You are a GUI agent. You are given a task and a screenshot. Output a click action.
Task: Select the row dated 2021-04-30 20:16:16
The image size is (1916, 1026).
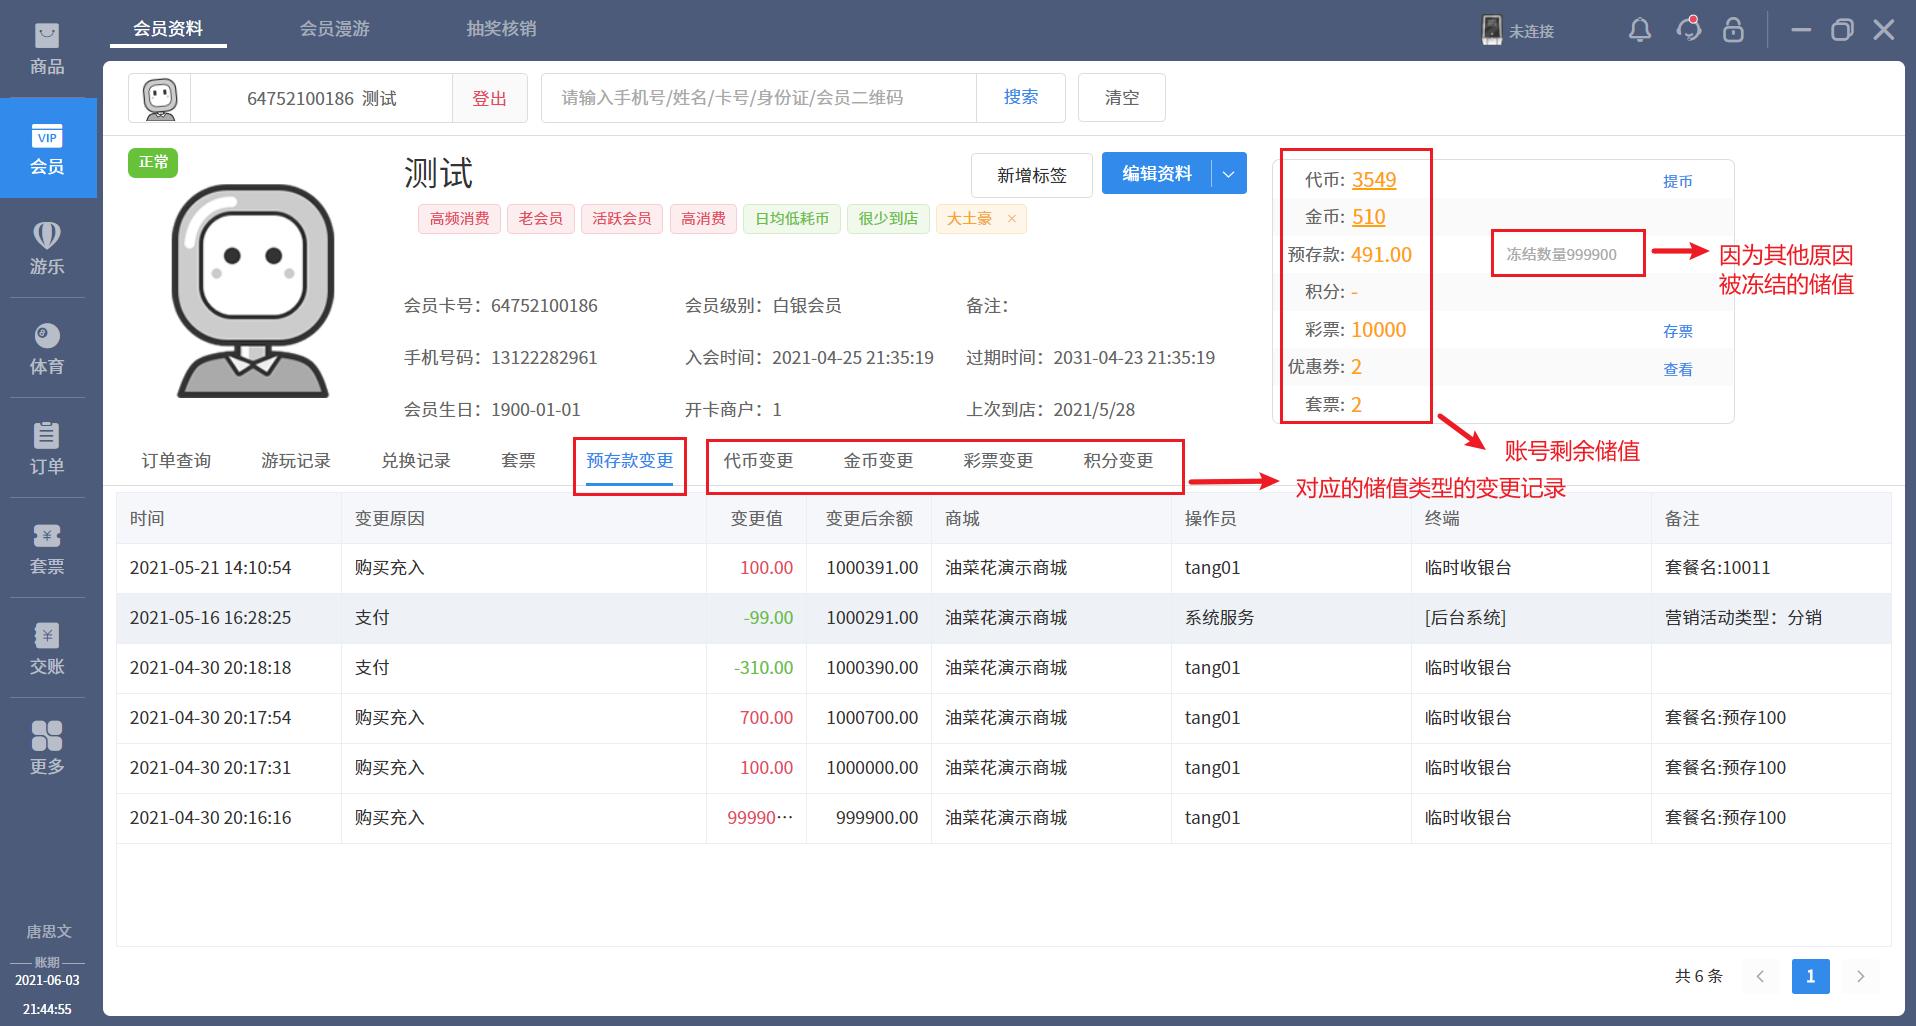pyautogui.click(x=1004, y=818)
